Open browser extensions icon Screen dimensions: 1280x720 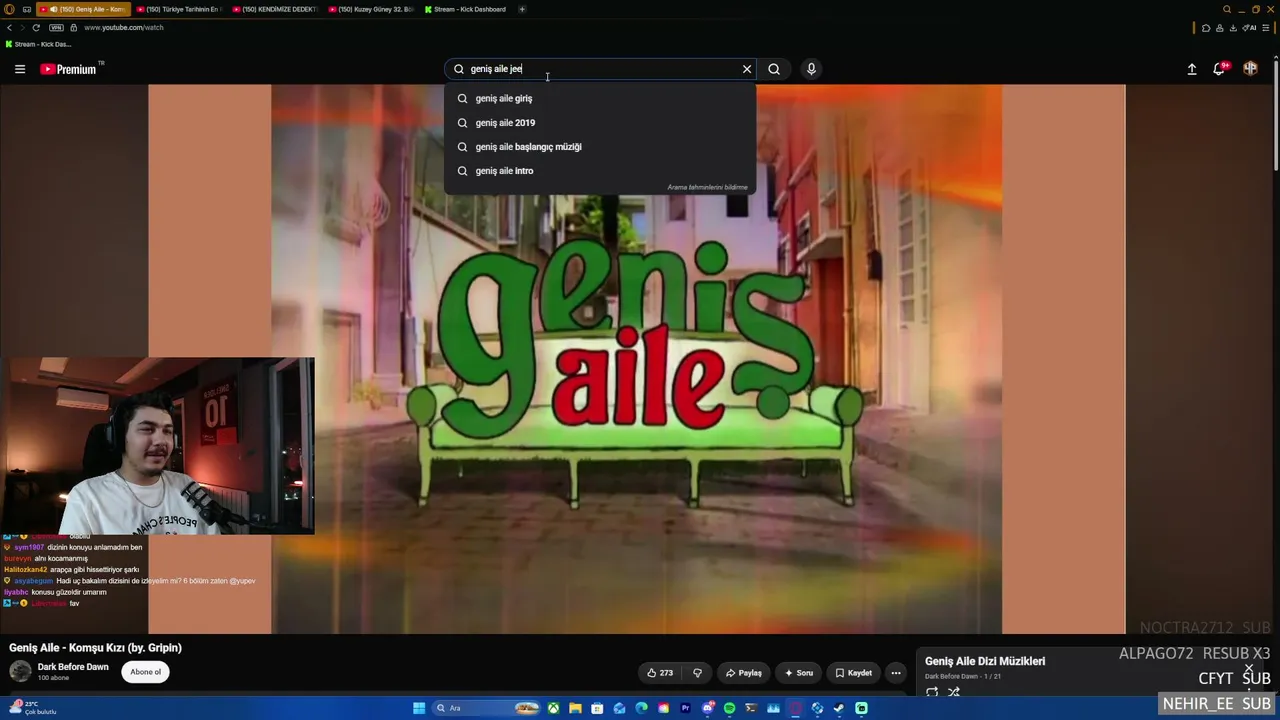coord(1206,28)
